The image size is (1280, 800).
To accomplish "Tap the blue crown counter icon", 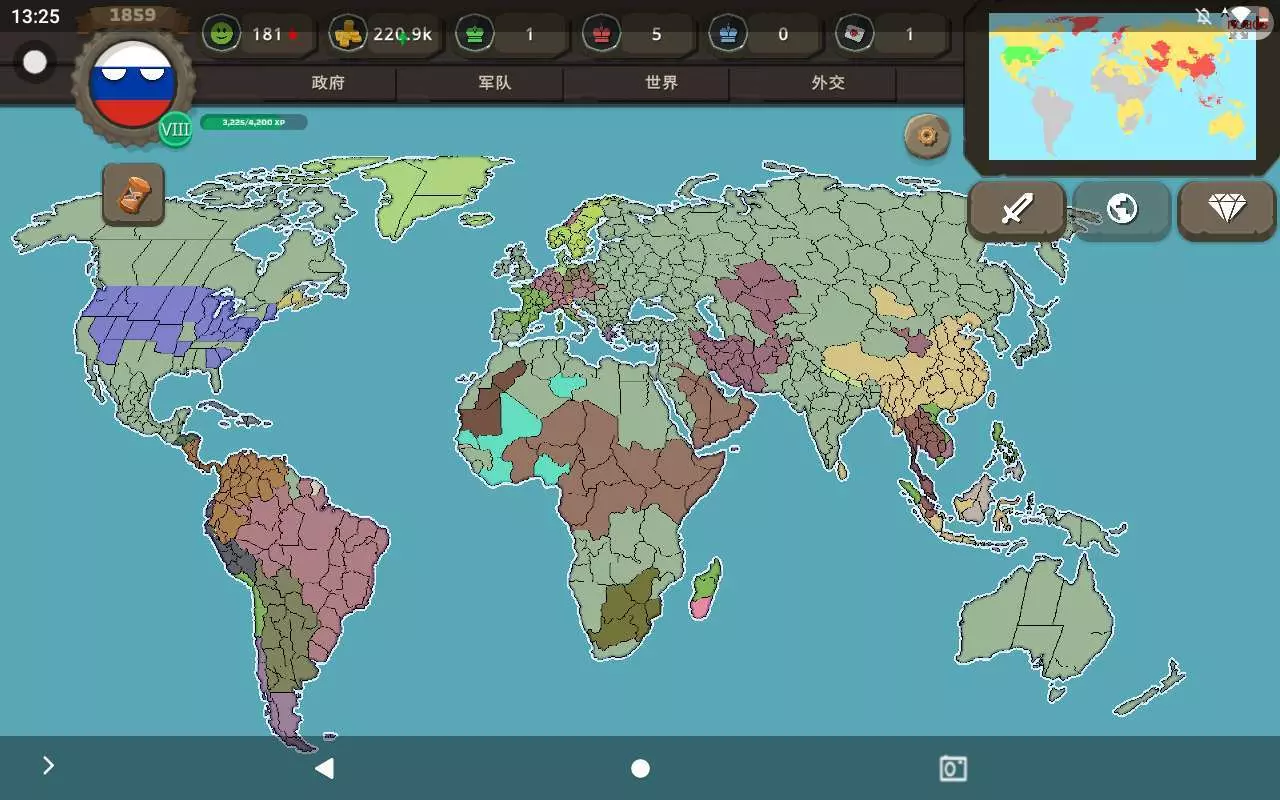I will click(x=728, y=34).
